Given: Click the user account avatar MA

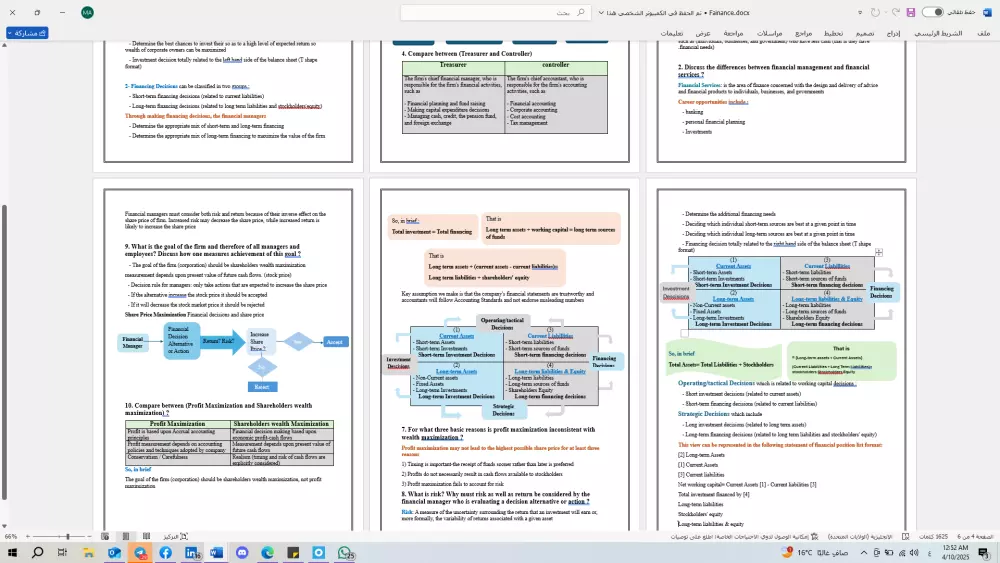Looking at the screenshot, I should (87, 12).
